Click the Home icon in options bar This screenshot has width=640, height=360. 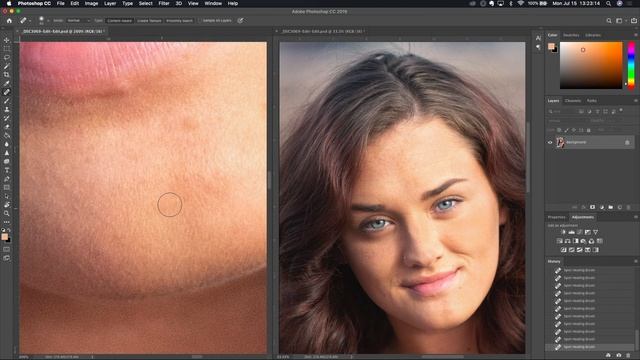(9, 20)
